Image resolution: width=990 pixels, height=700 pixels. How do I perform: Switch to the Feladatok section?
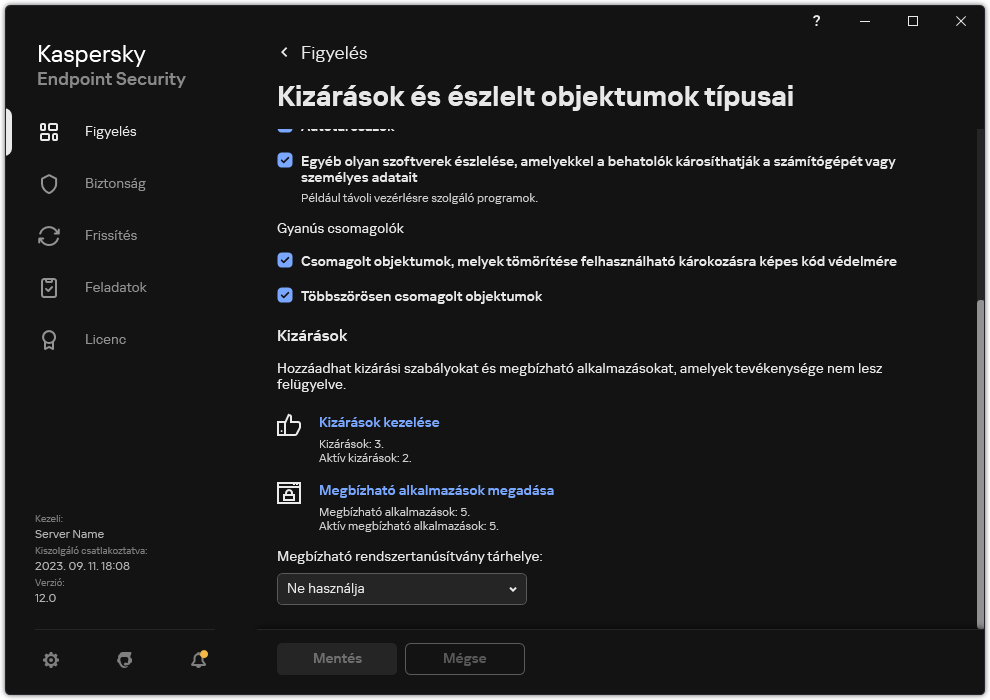pos(48,287)
